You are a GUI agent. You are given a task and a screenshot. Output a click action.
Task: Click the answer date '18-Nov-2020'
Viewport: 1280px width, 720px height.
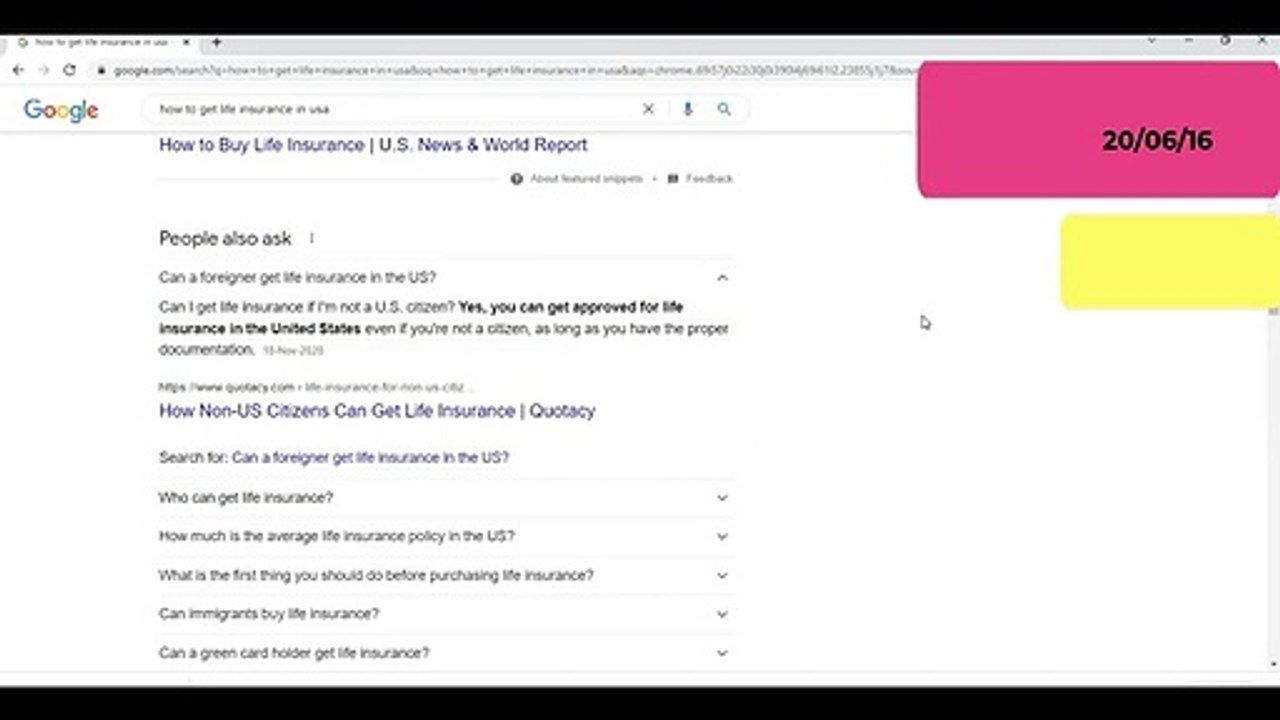(292, 351)
